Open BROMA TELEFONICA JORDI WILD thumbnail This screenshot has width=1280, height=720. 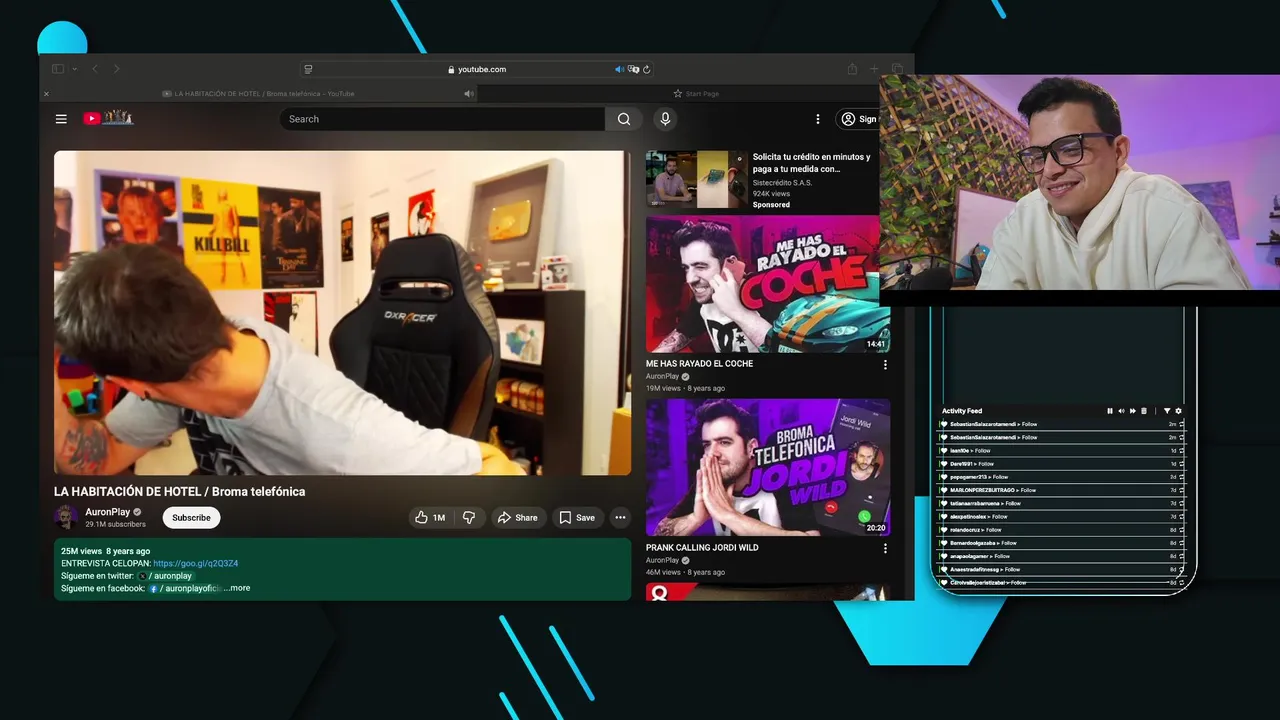(x=768, y=468)
